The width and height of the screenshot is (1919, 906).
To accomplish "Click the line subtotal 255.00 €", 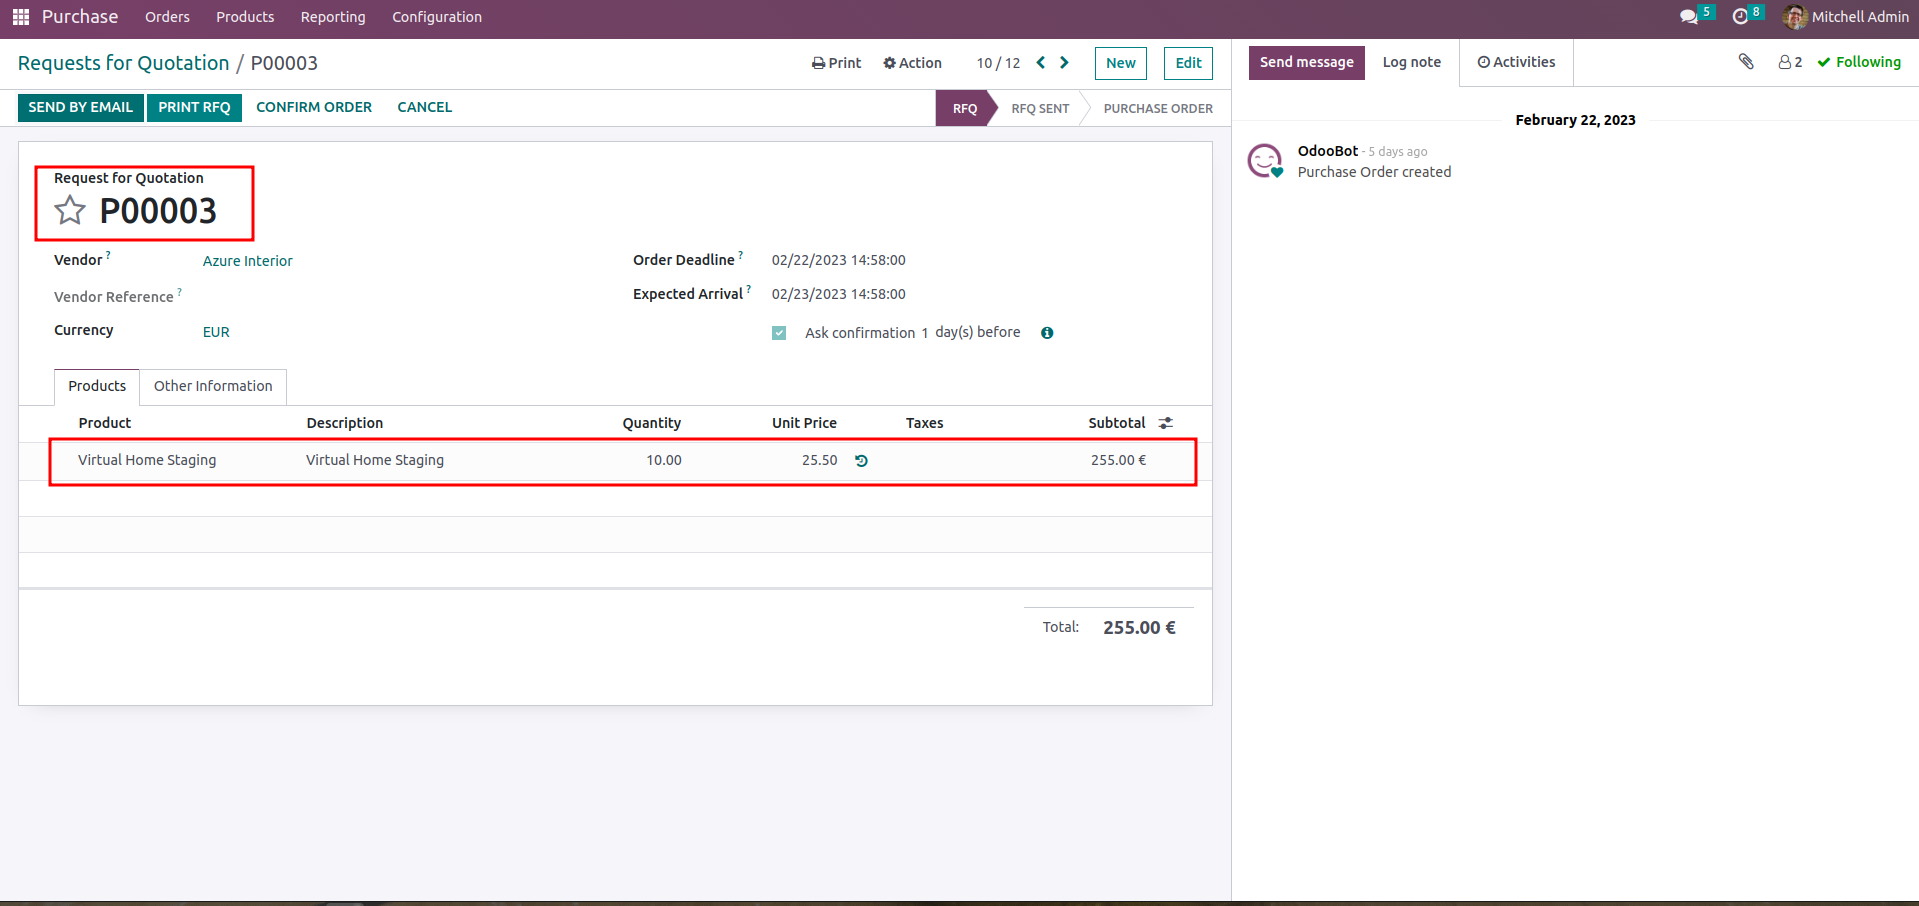I will pyautogui.click(x=1118, y=460).
